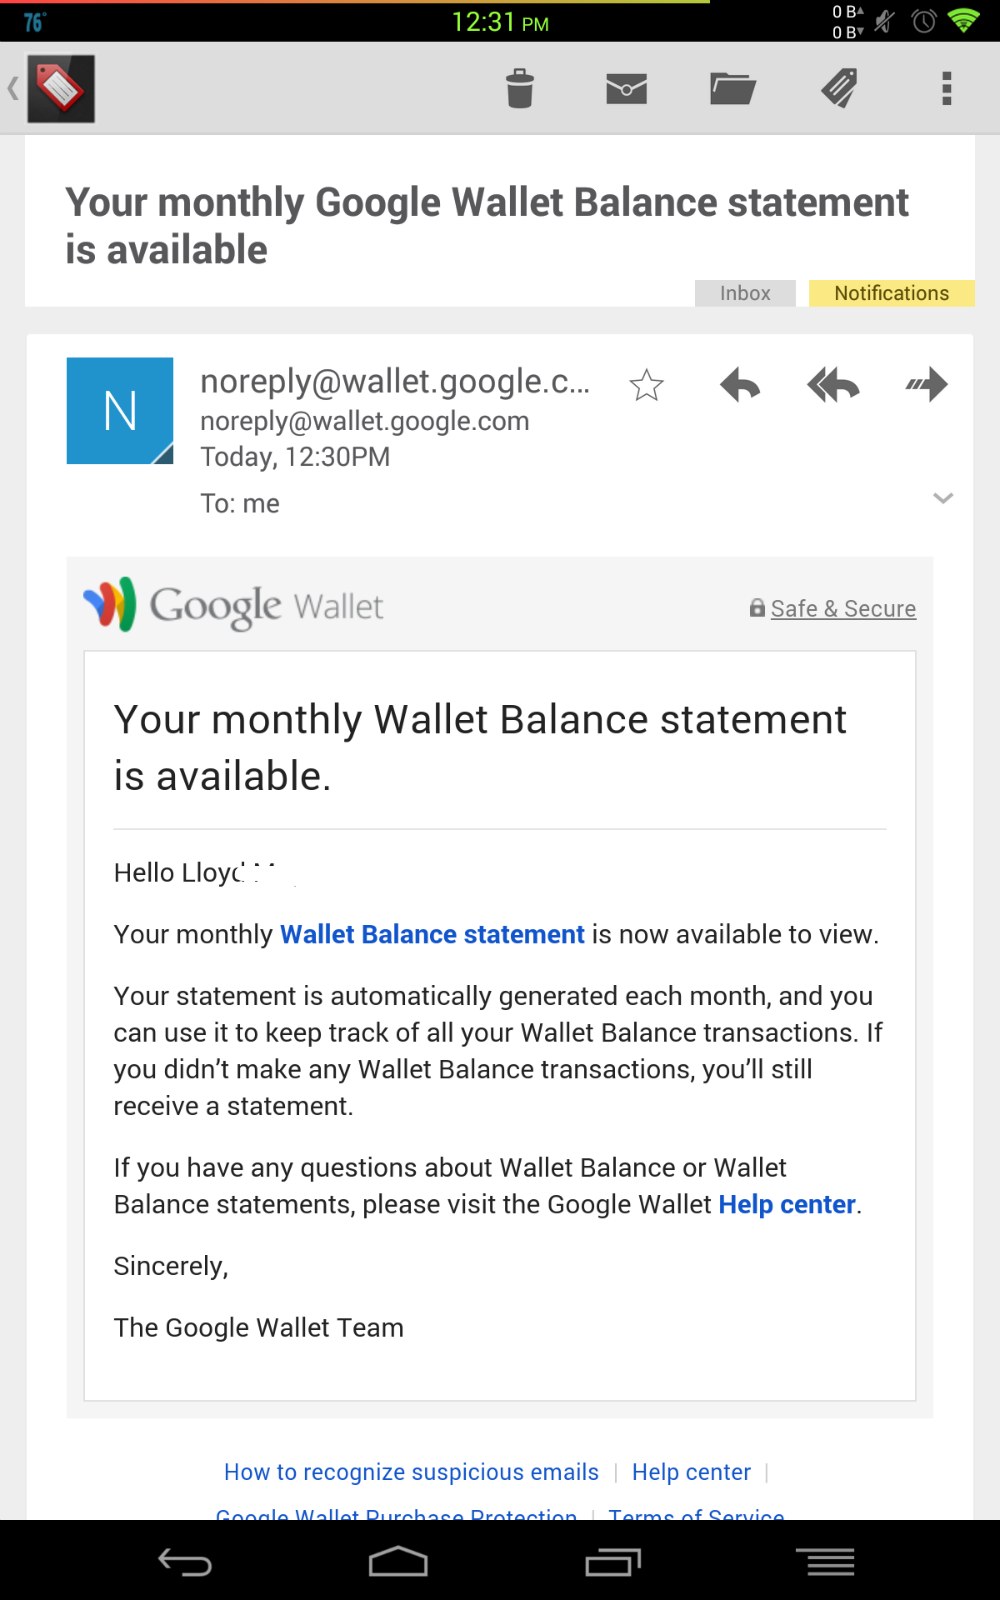Reply to the sender
The image size is (1000, 1600).
click(x=740, y=385)
